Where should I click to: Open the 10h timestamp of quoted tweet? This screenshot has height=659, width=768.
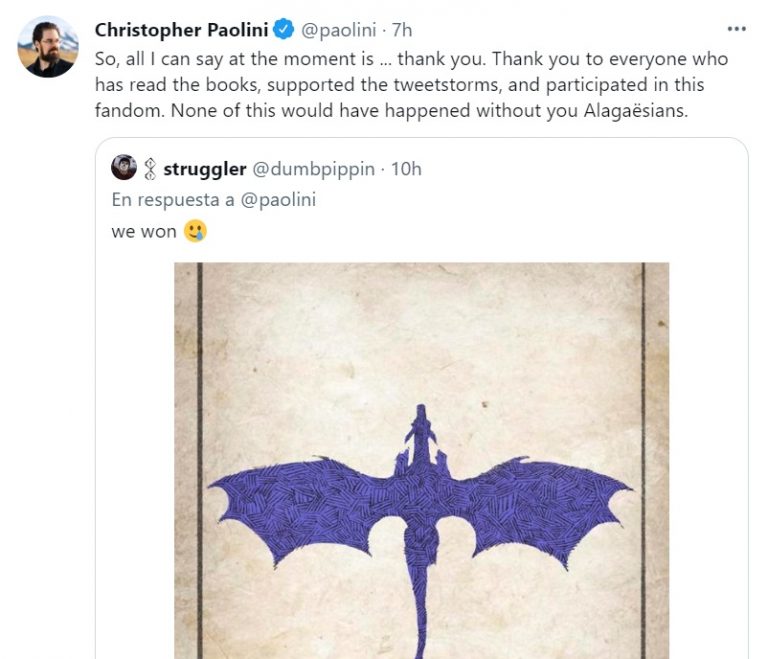click(406, 169)
